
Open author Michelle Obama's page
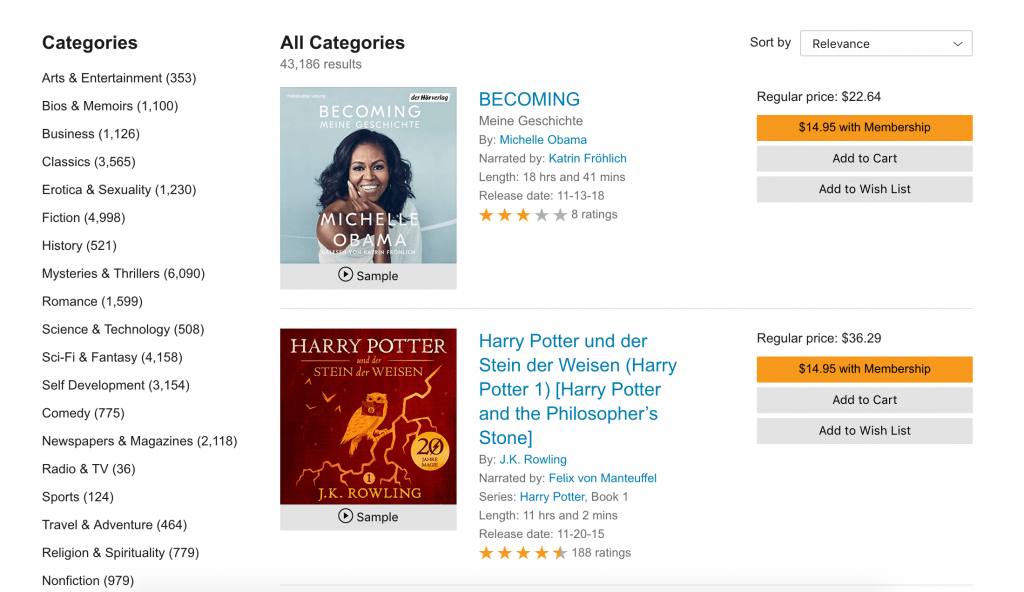click(x=543, y=140)
